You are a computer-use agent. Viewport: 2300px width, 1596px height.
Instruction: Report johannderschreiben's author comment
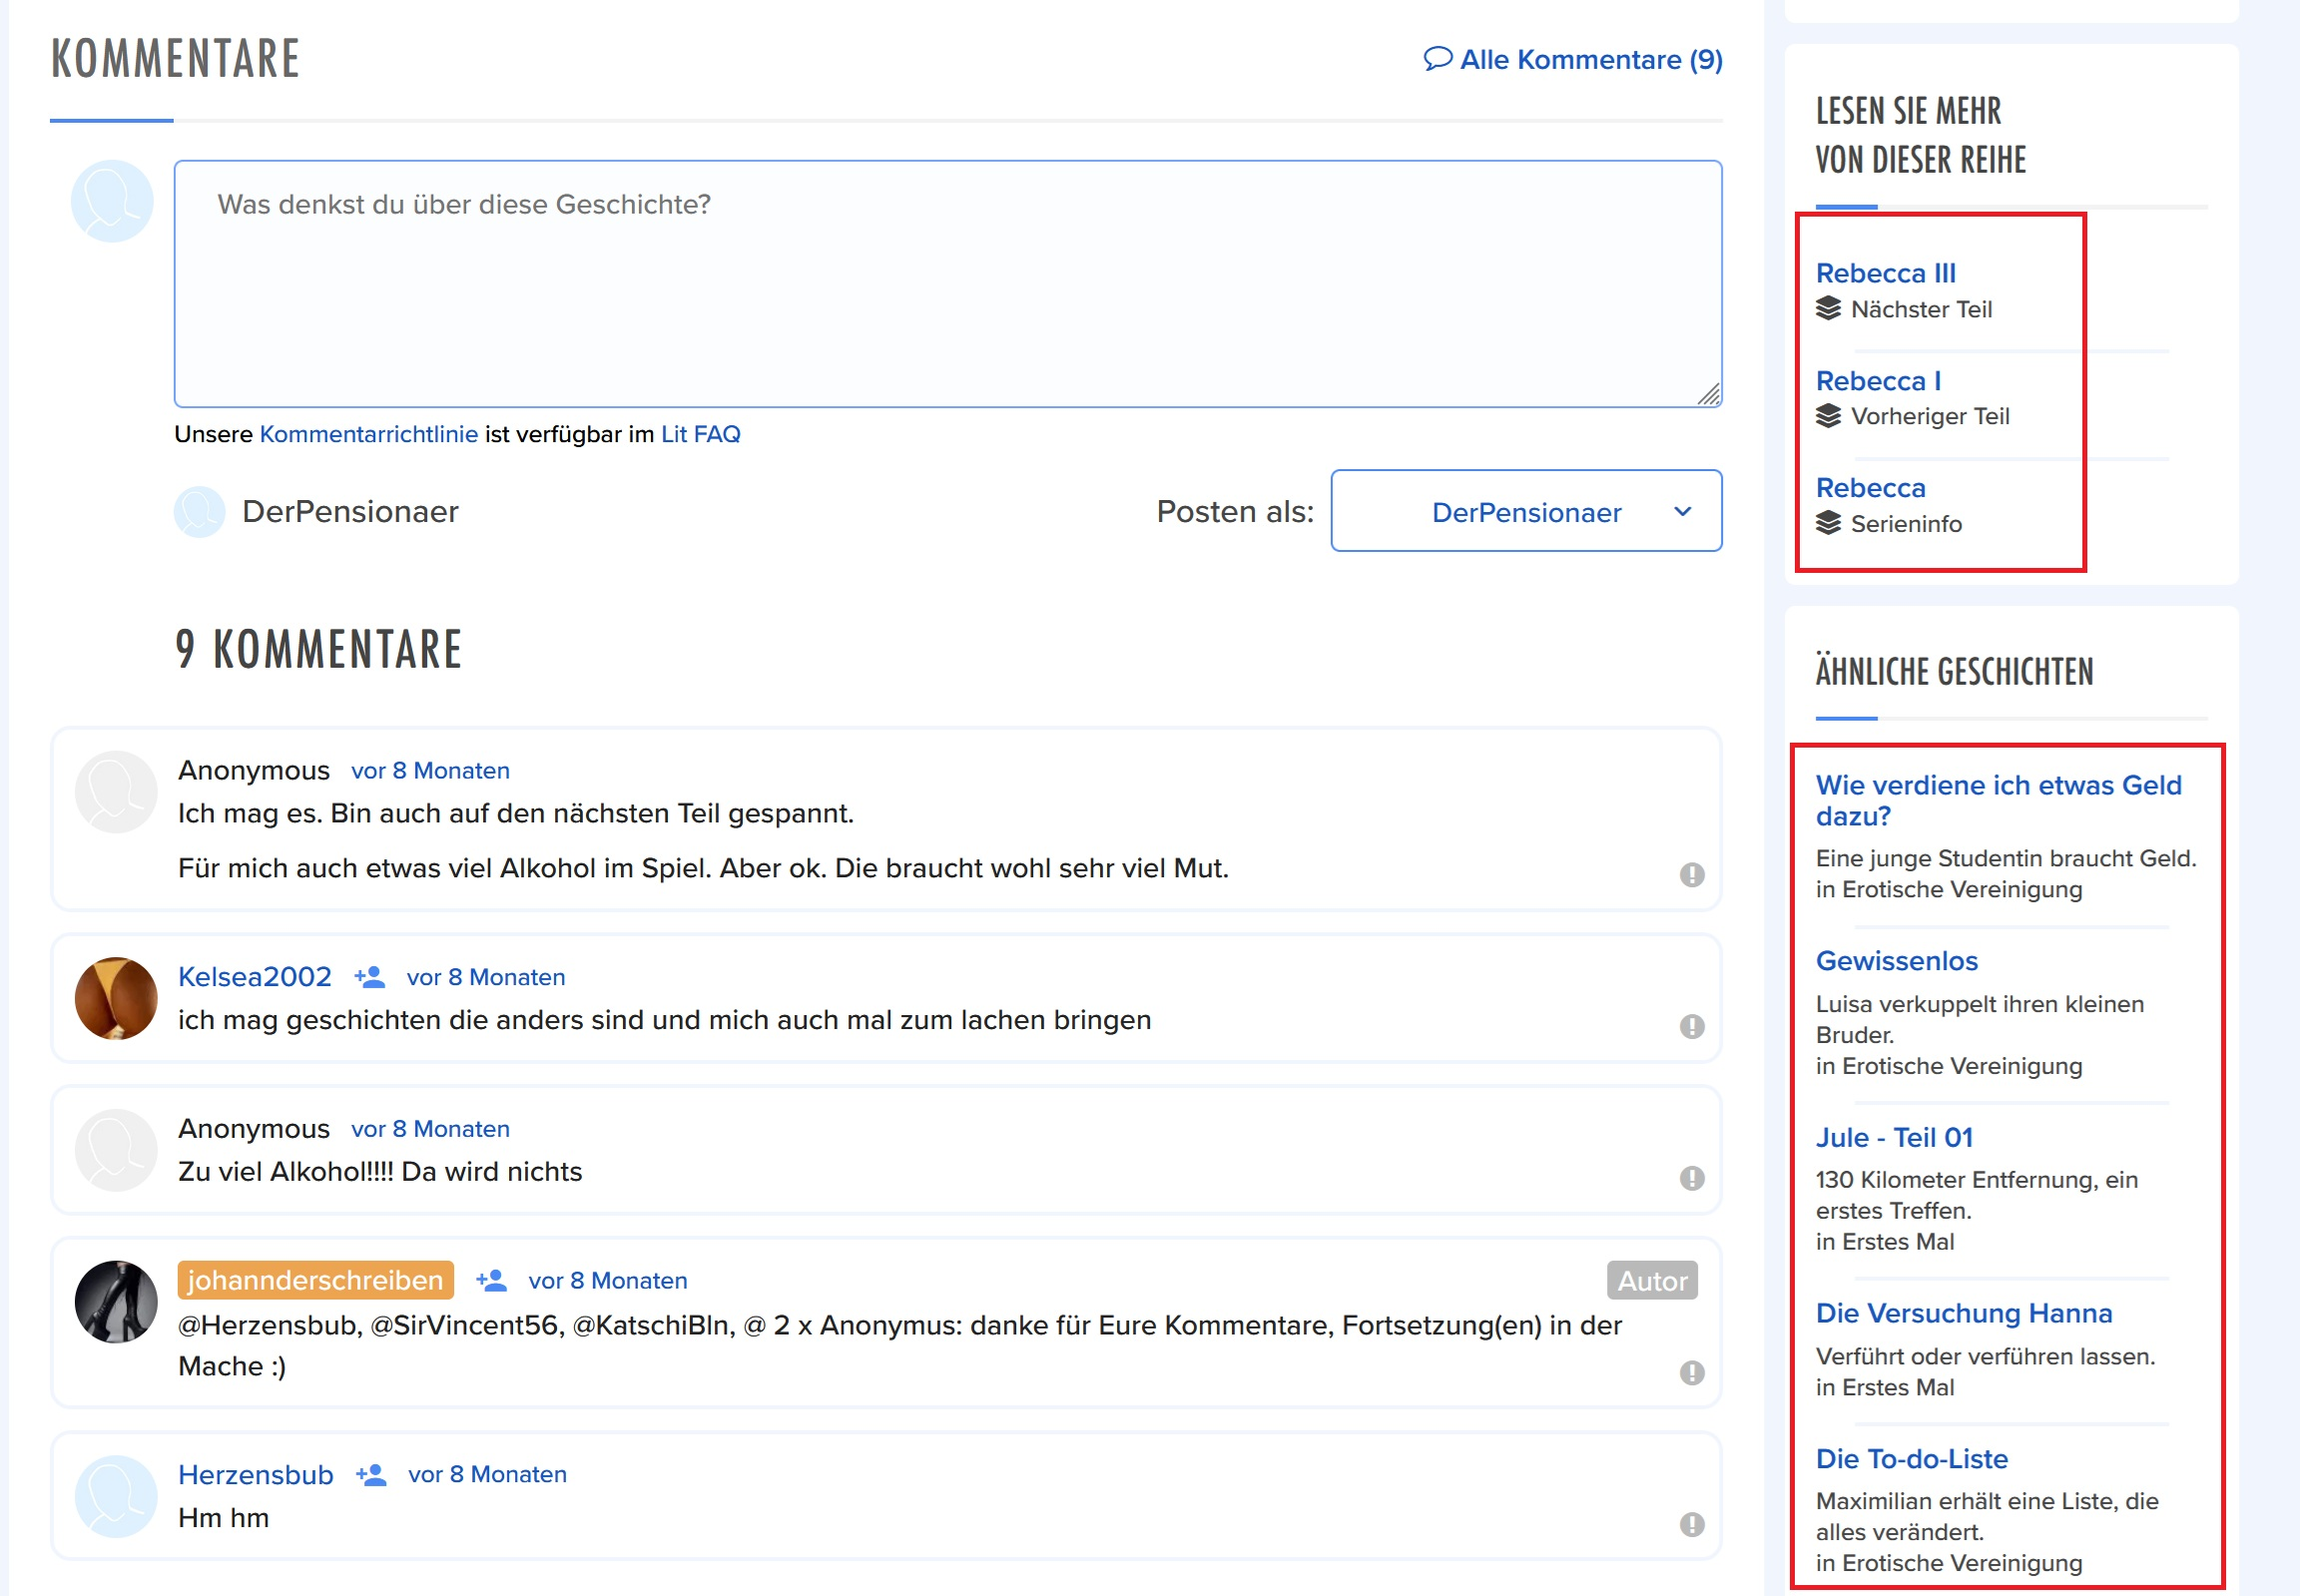1691,1372
